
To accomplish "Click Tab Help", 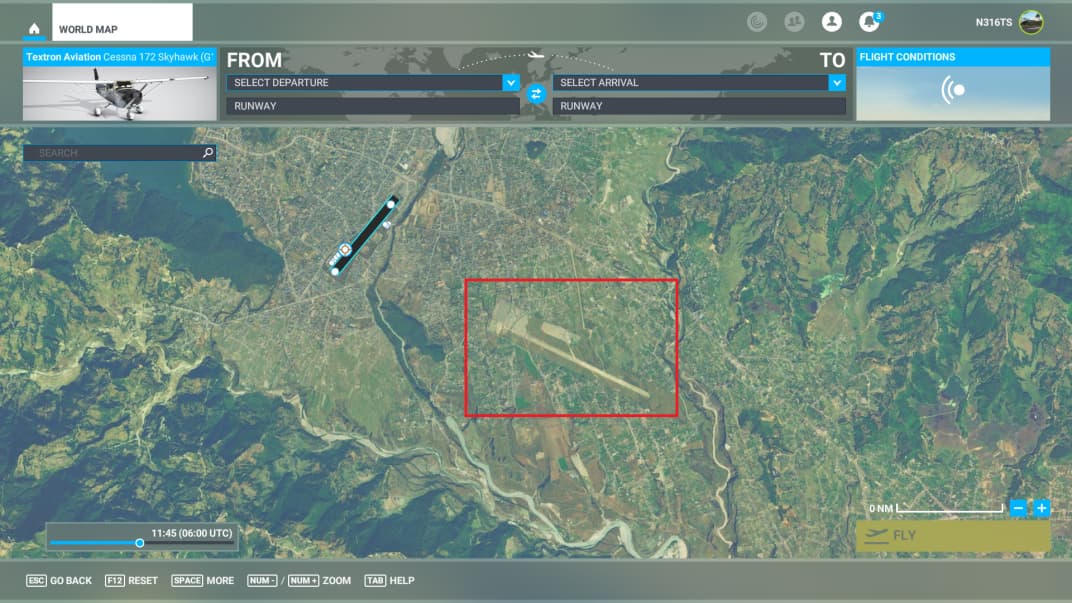I will point(390,580).
